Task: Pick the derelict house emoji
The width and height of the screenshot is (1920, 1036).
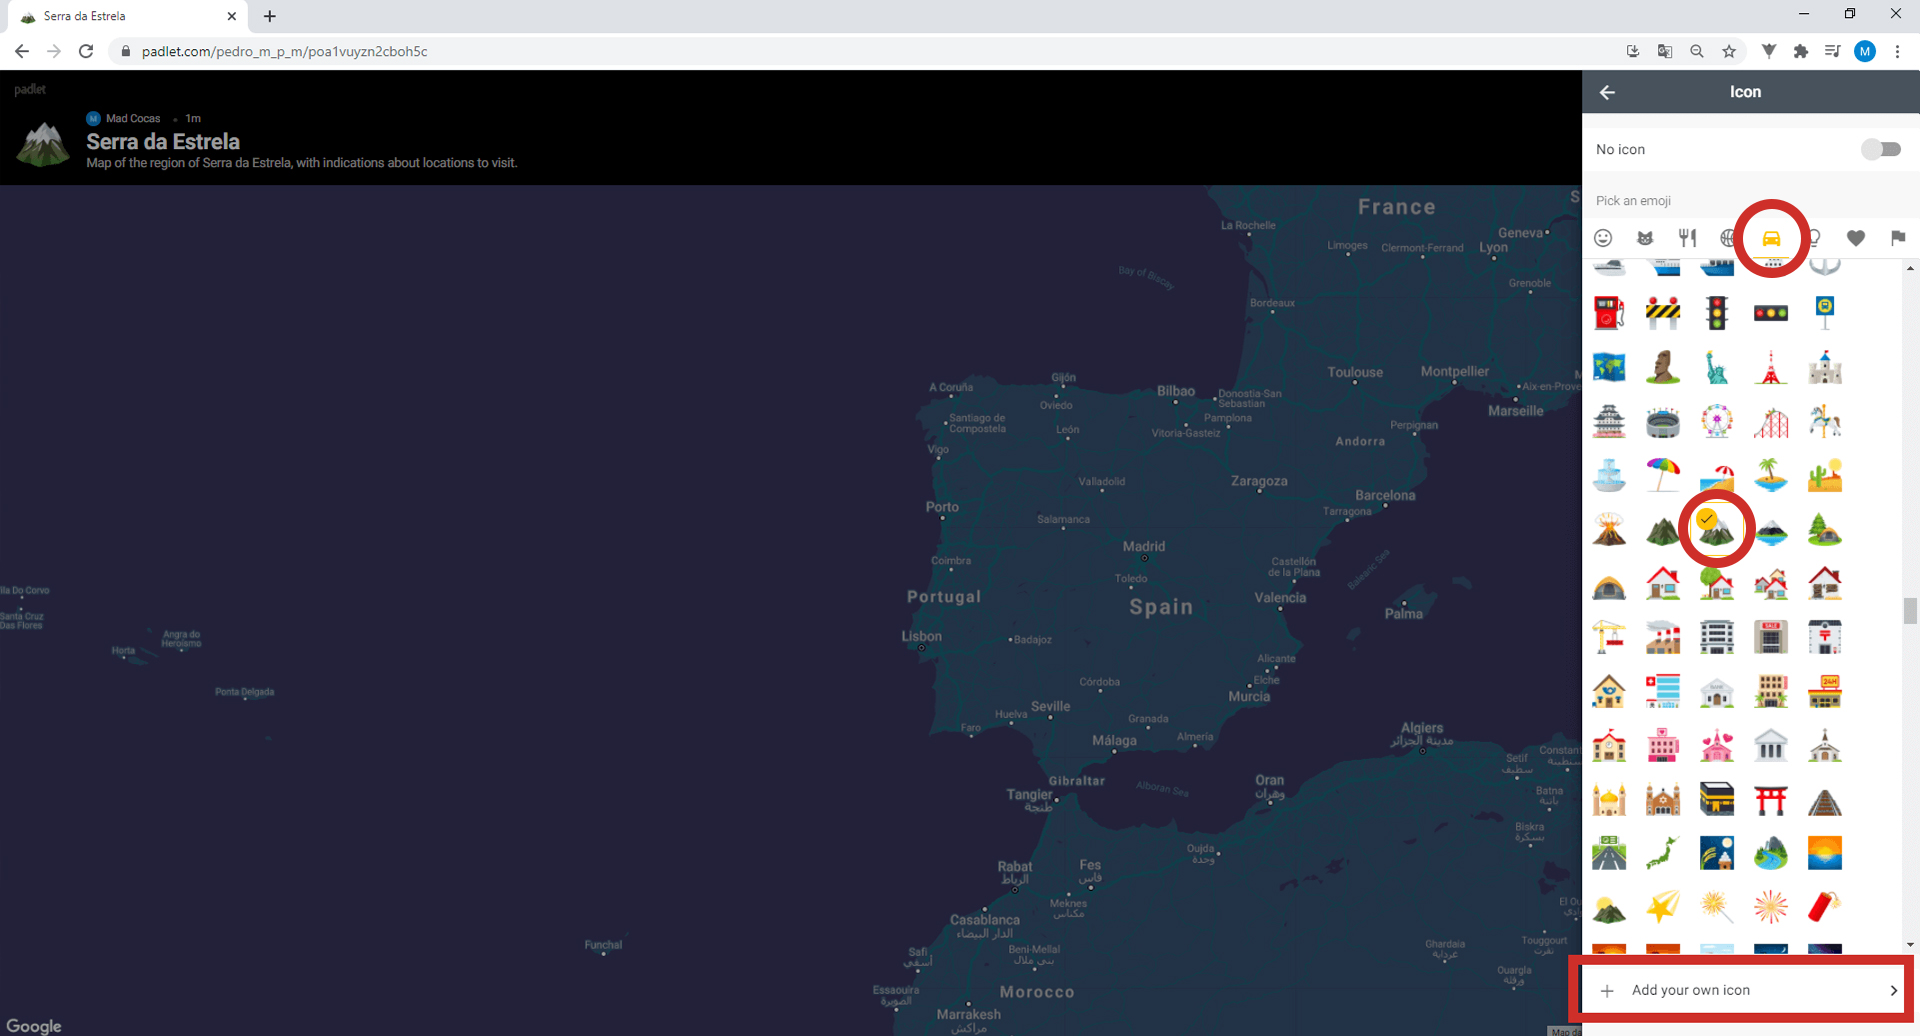Action: [1825, 583]
